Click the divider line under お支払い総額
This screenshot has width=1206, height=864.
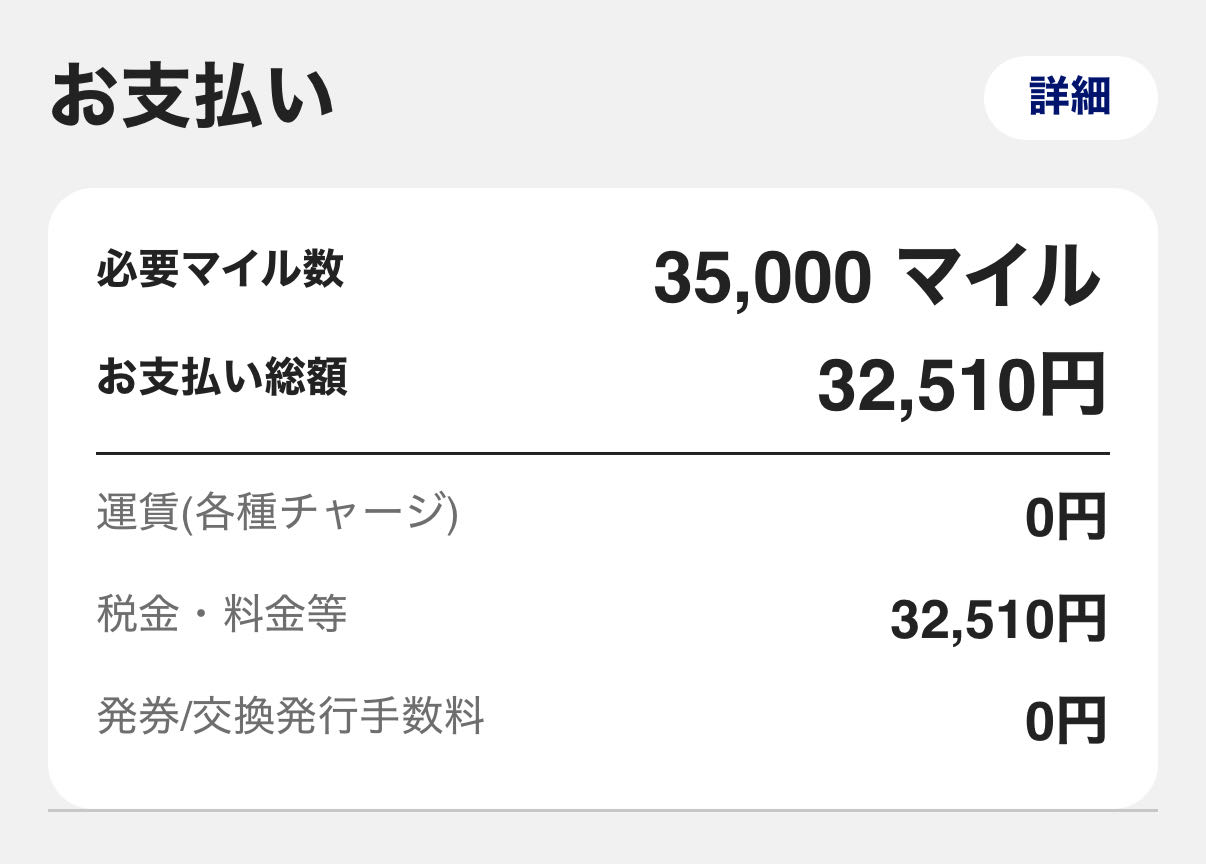(x=603, y=453)
